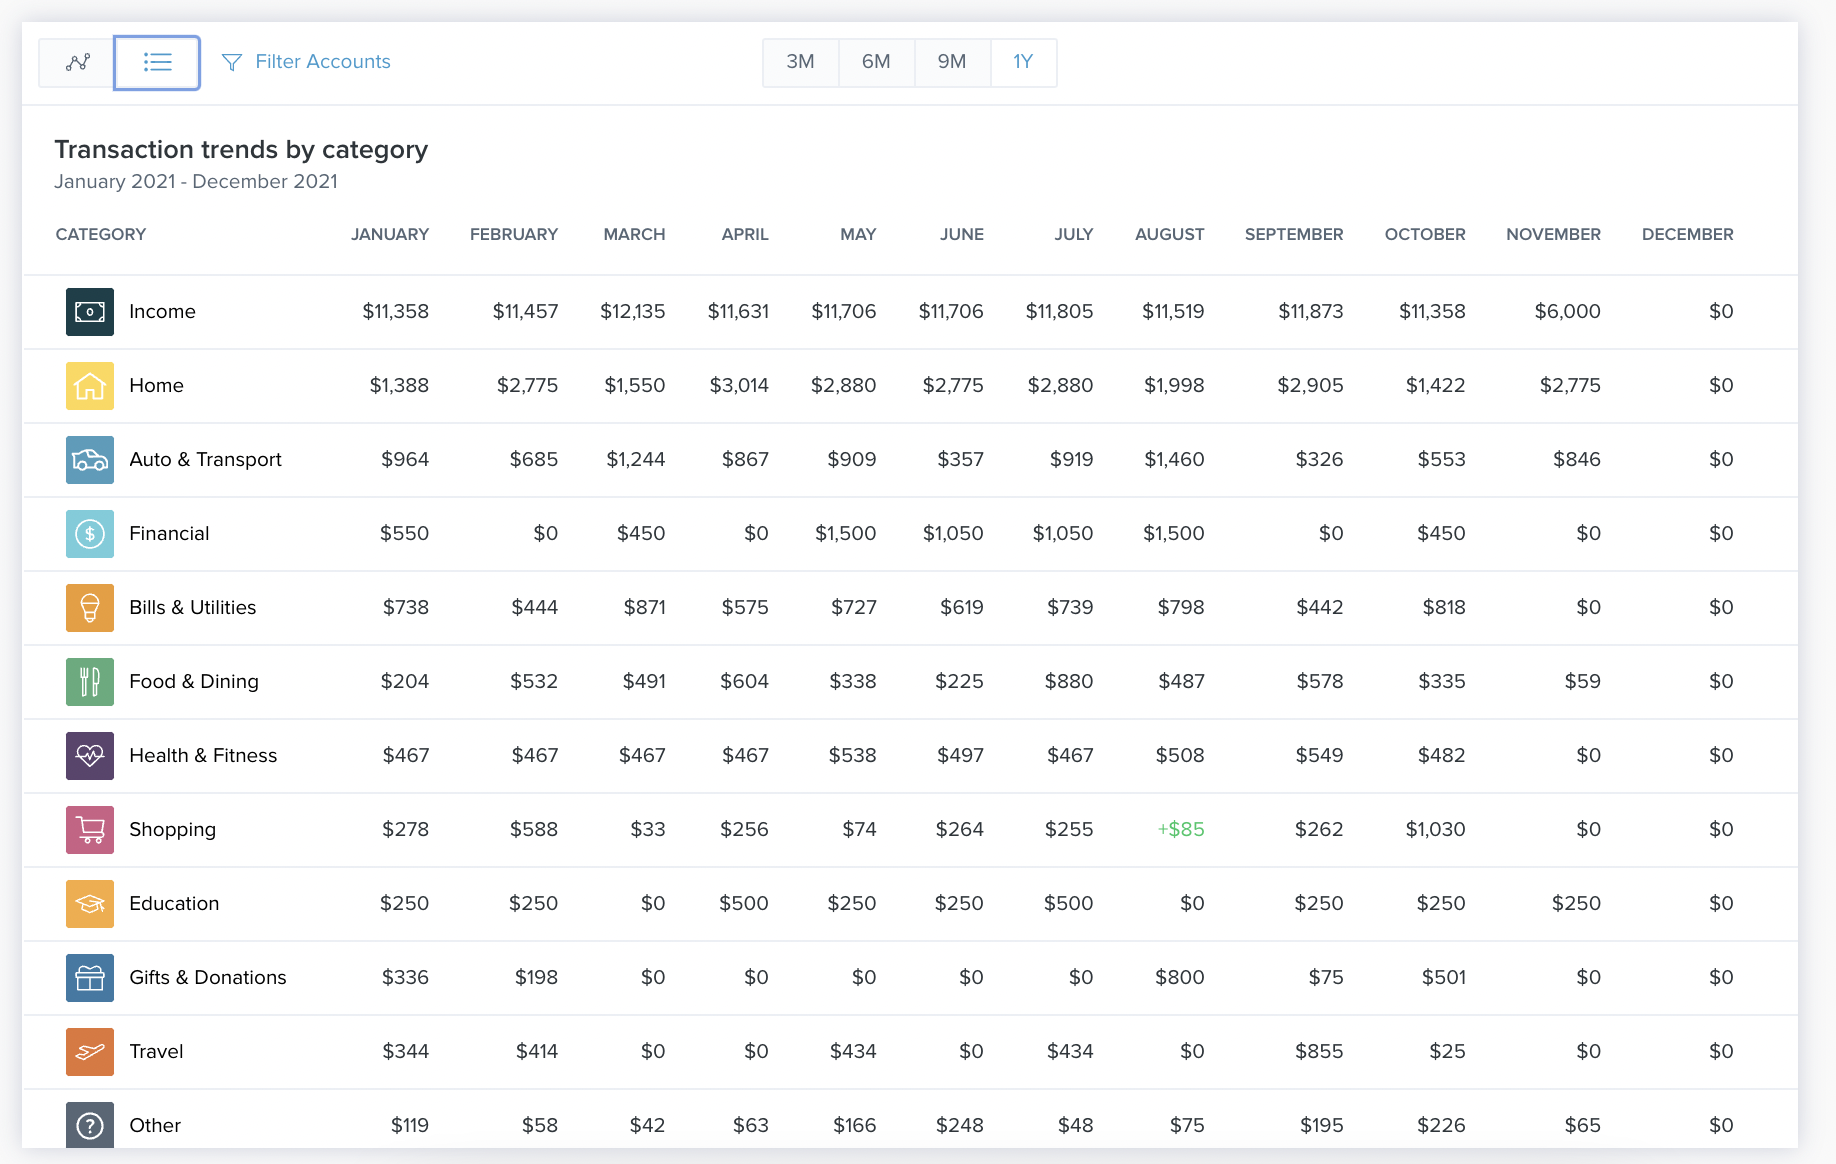
Task: Open the Health & Fitness heartbeat icon
Action: coord(89,755)
